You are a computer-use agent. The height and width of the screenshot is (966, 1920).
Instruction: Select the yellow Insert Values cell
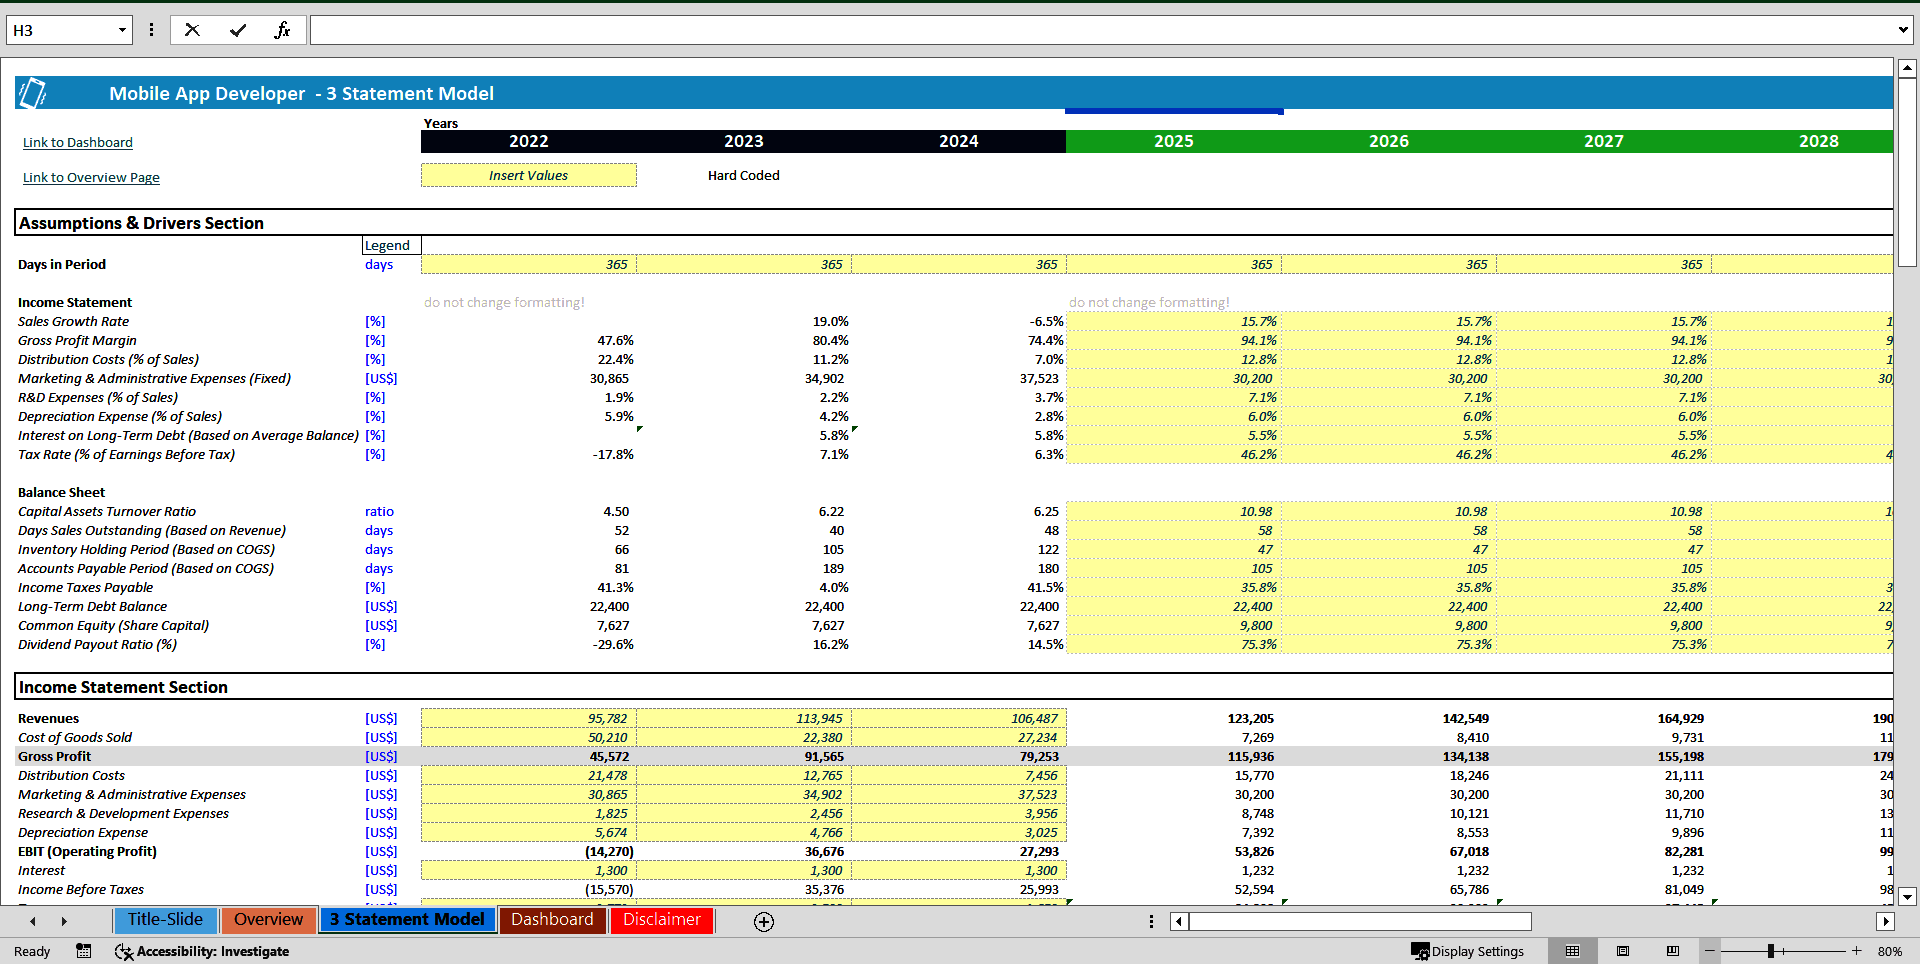point(528,175)
